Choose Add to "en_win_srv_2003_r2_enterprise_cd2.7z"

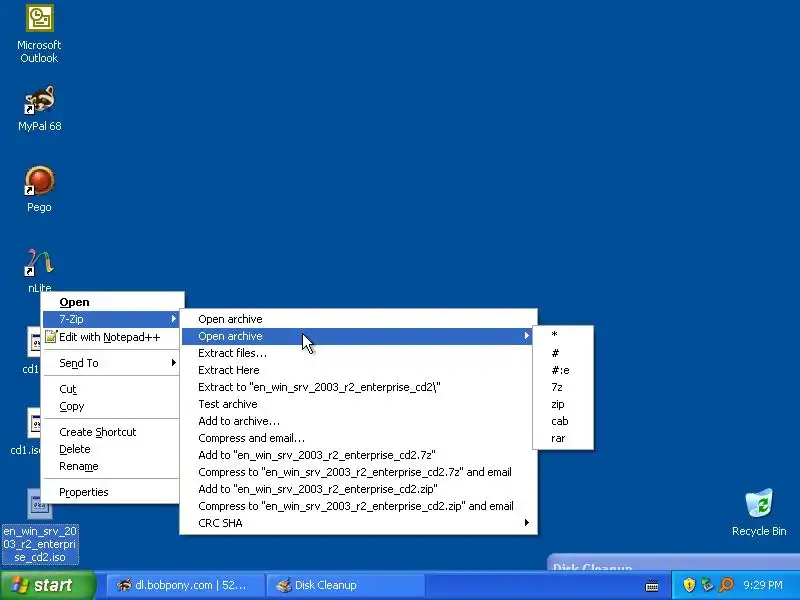pyautogui.click(x=358, y=455)
